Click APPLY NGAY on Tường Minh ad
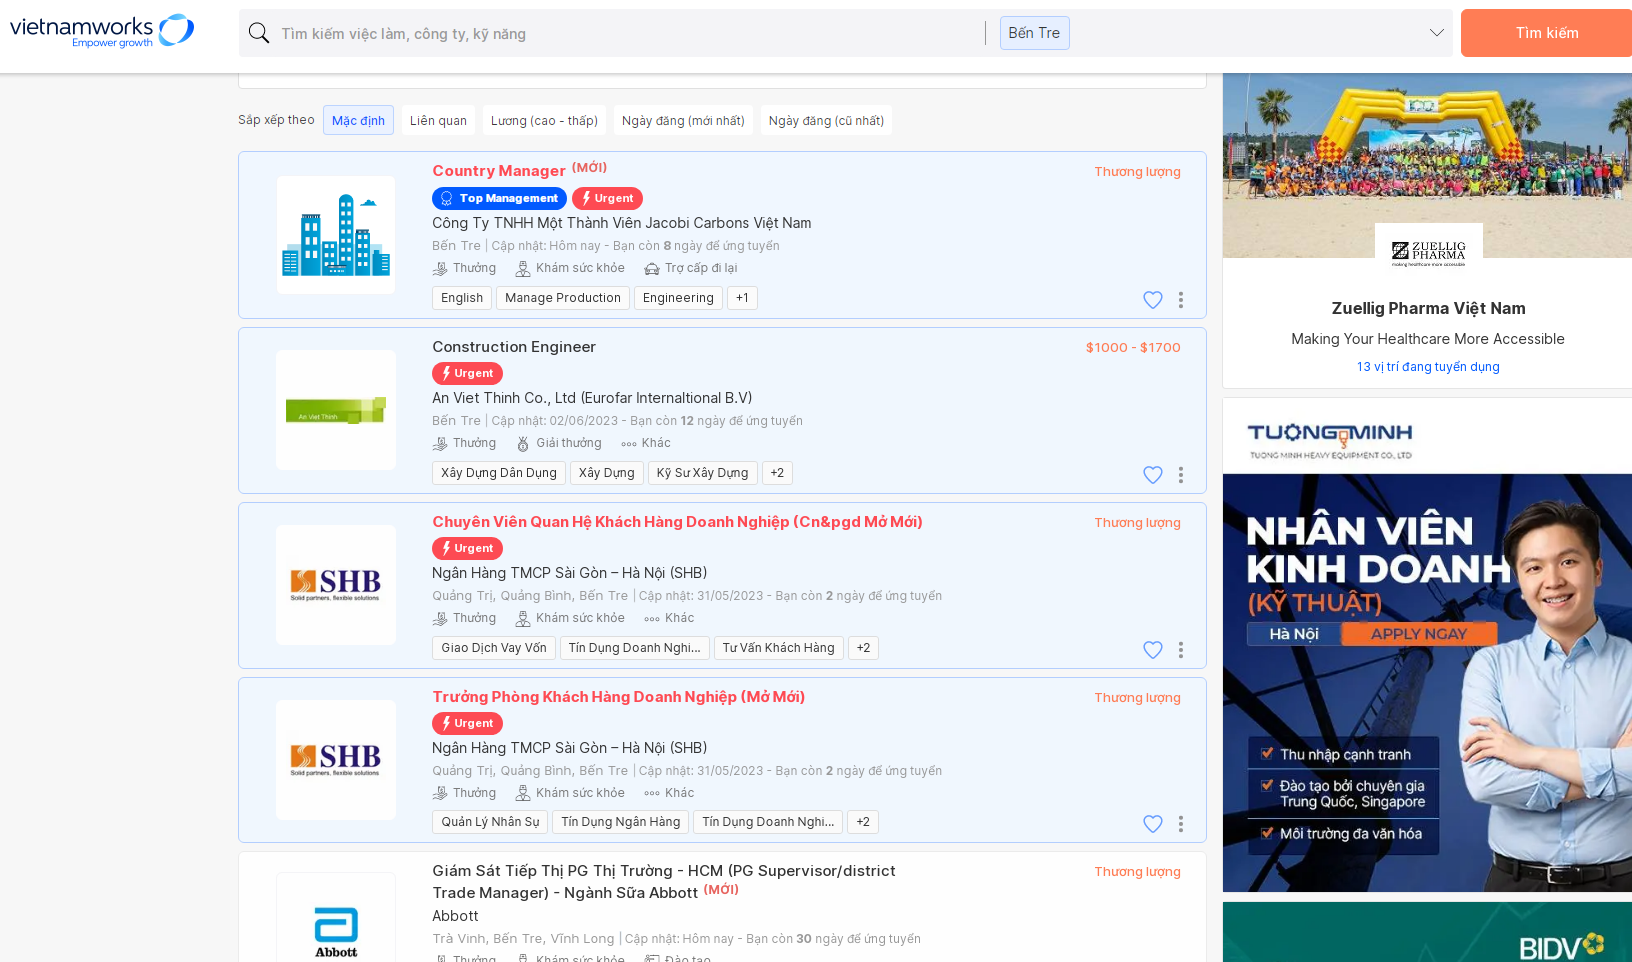This screenshot has width=1632, height=962. 1419,634
